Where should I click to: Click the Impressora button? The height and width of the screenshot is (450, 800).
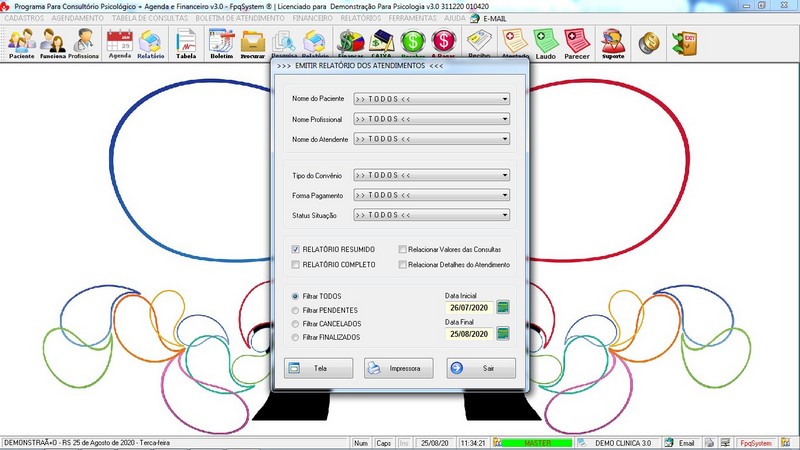click(399, 368)
